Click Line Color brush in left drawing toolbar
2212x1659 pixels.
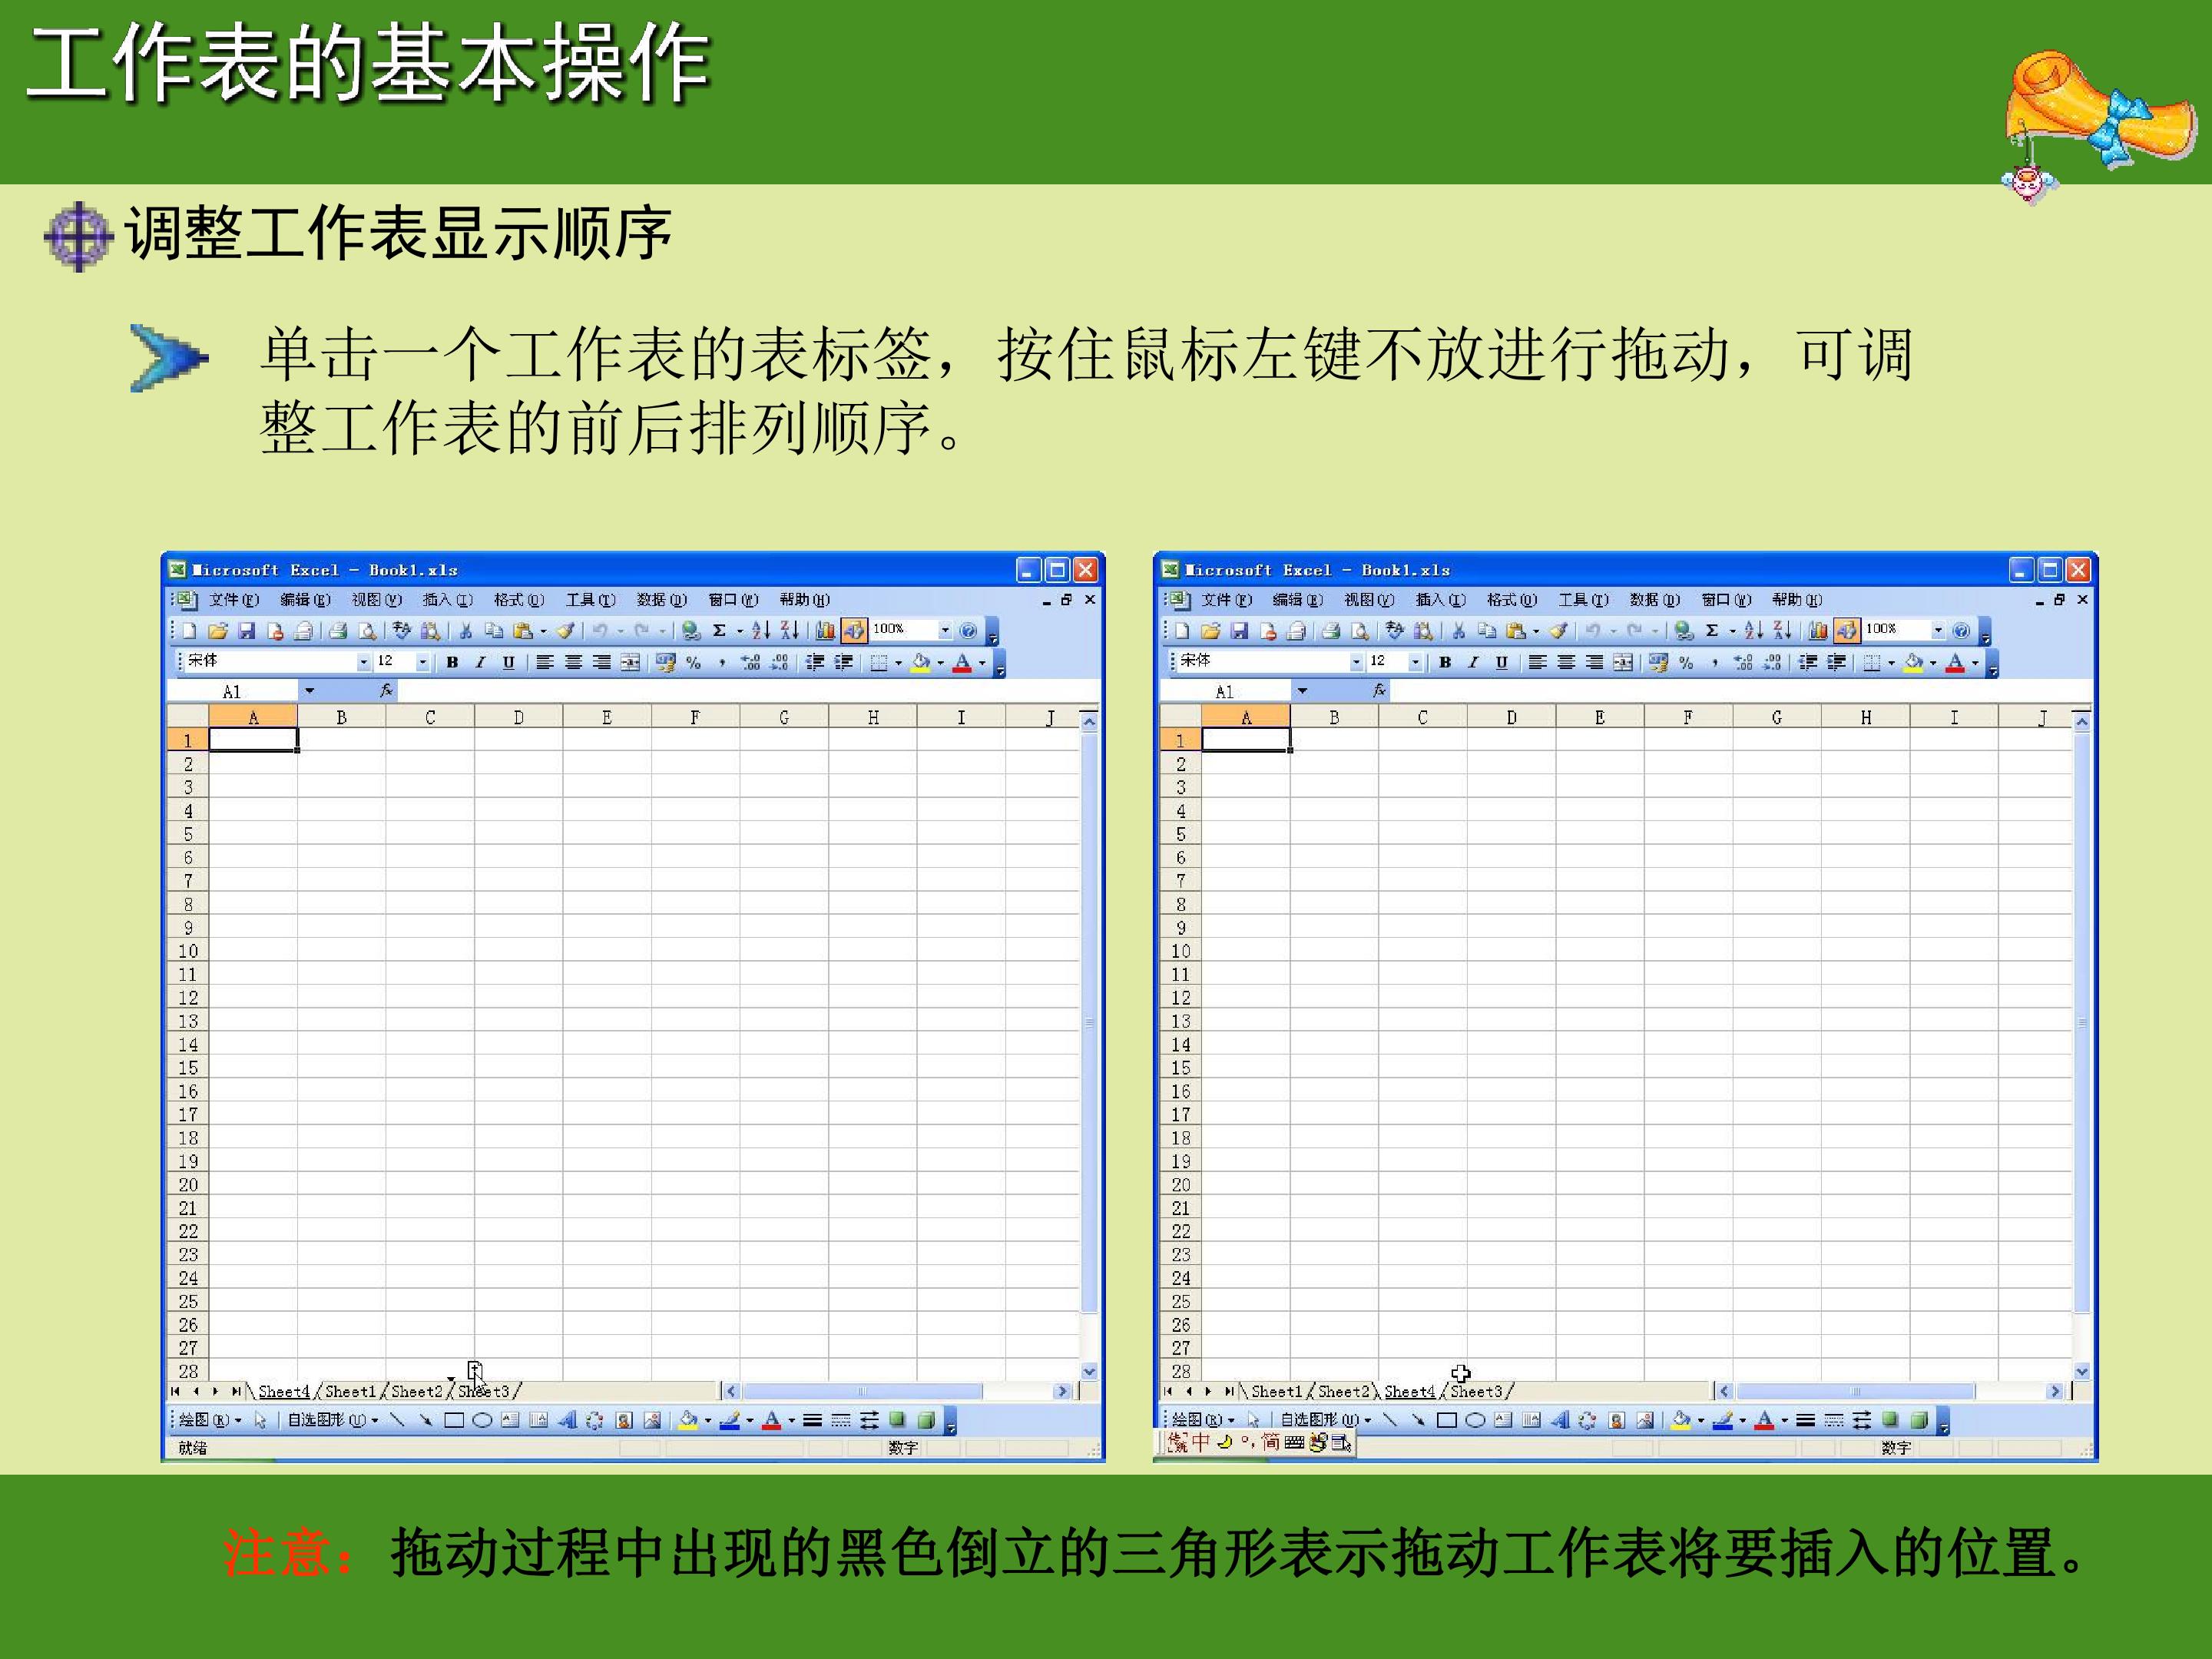729,1420
